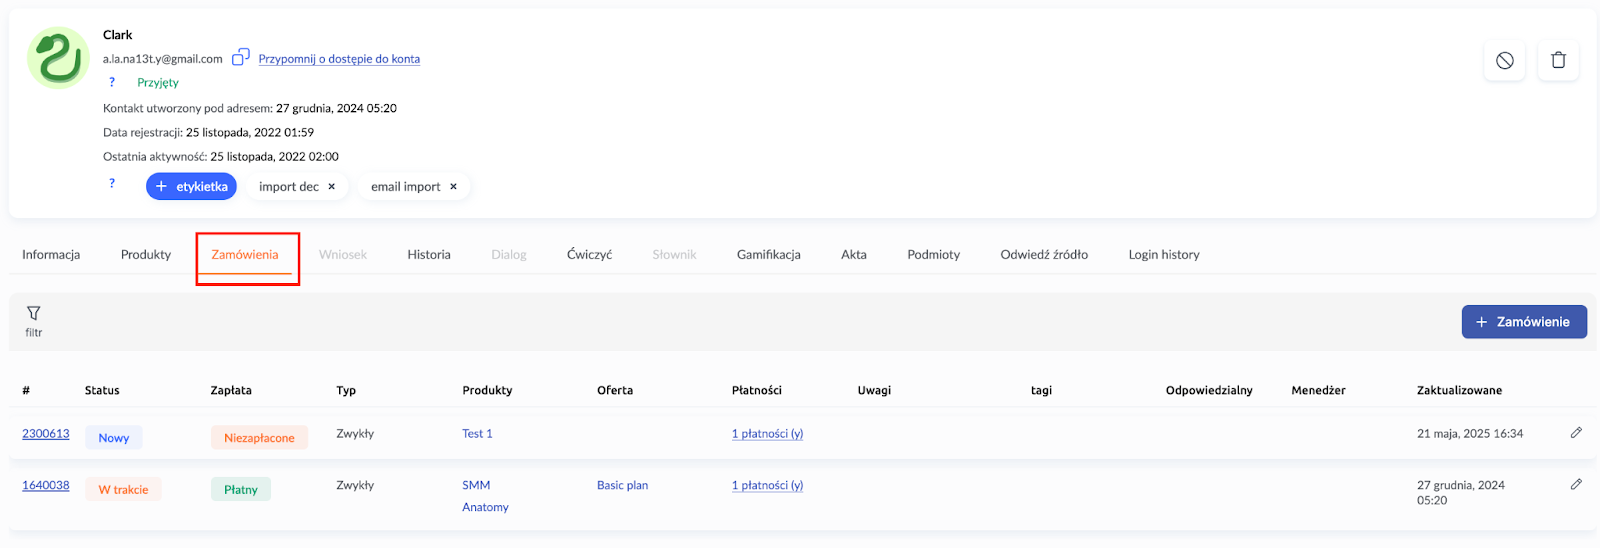Open the Informacja tab

51,255
